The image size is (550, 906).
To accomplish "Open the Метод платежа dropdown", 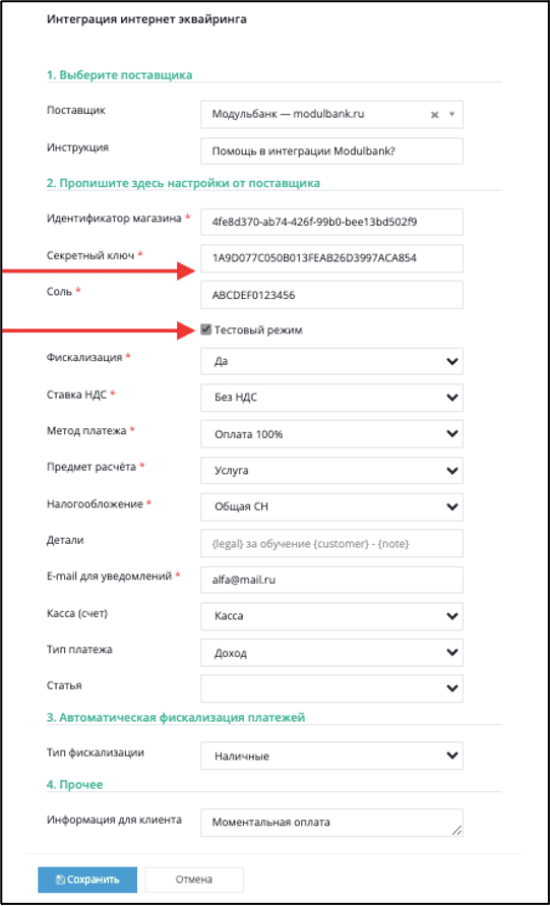I will 332,434.
